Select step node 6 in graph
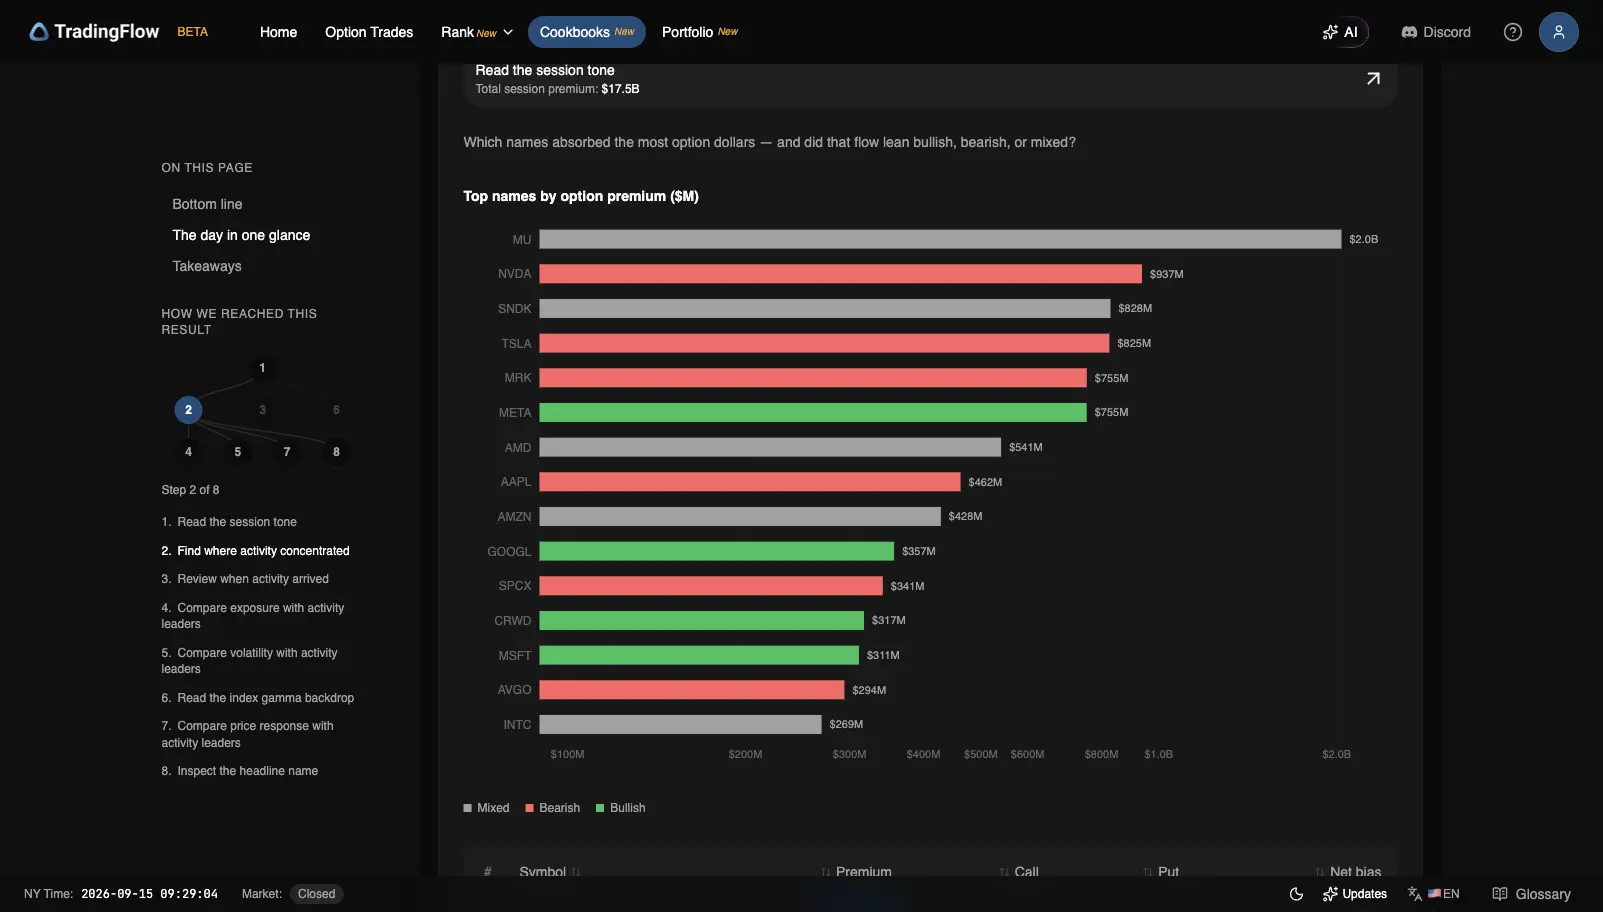This screenshot has height=912, width=1603. [336, 410]
